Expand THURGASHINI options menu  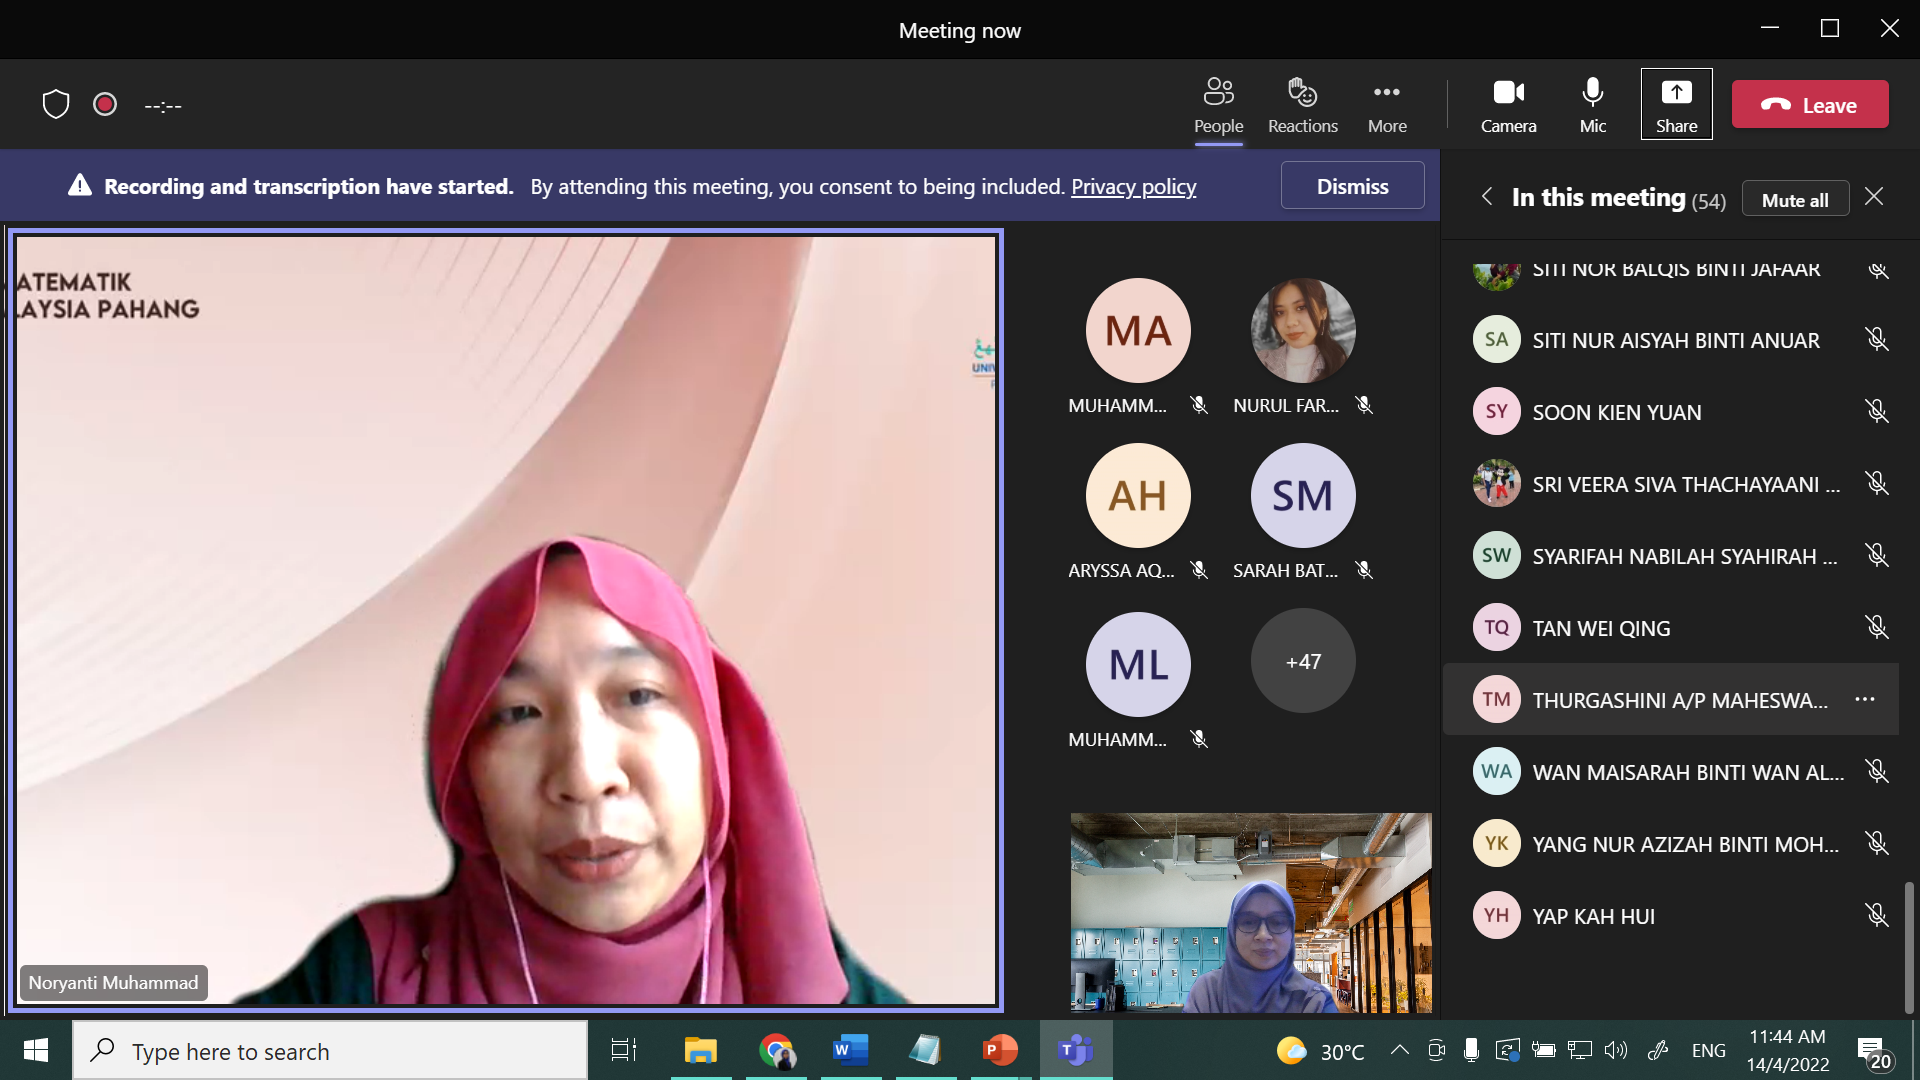(1865, 699)
